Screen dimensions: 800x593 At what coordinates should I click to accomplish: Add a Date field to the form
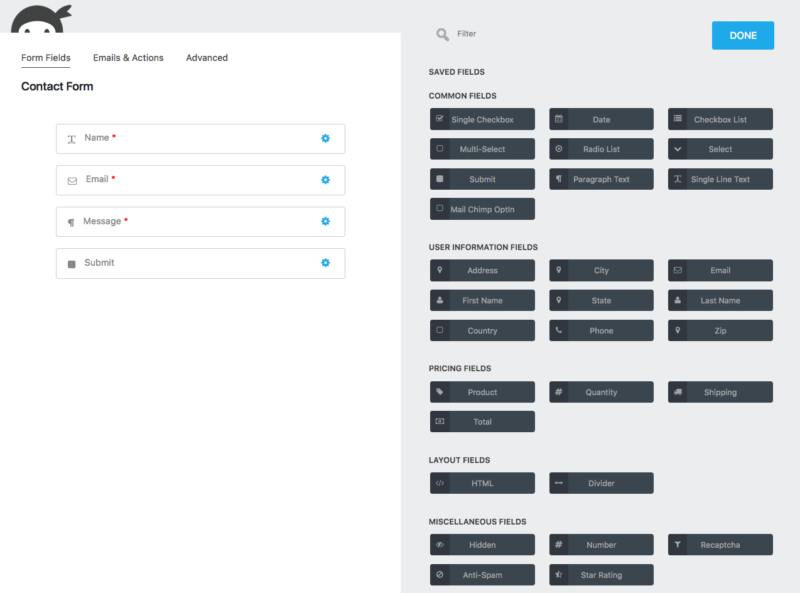tap(601, 118)
